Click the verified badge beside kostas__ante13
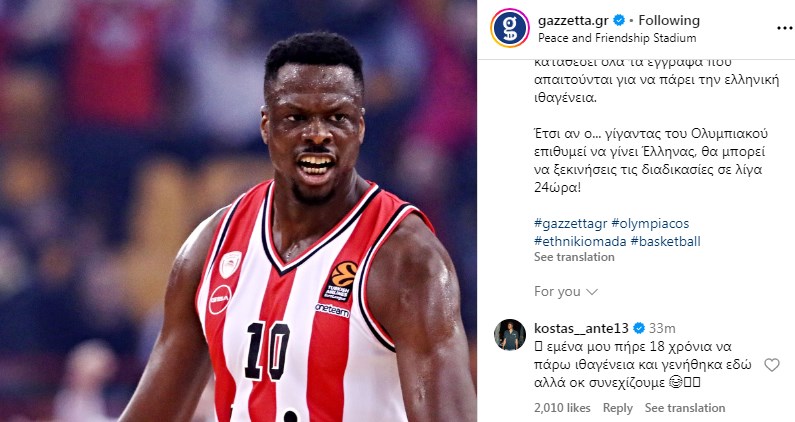Image resolution: width=795 pixels, height=422 pixels. [x=639, y=328]
